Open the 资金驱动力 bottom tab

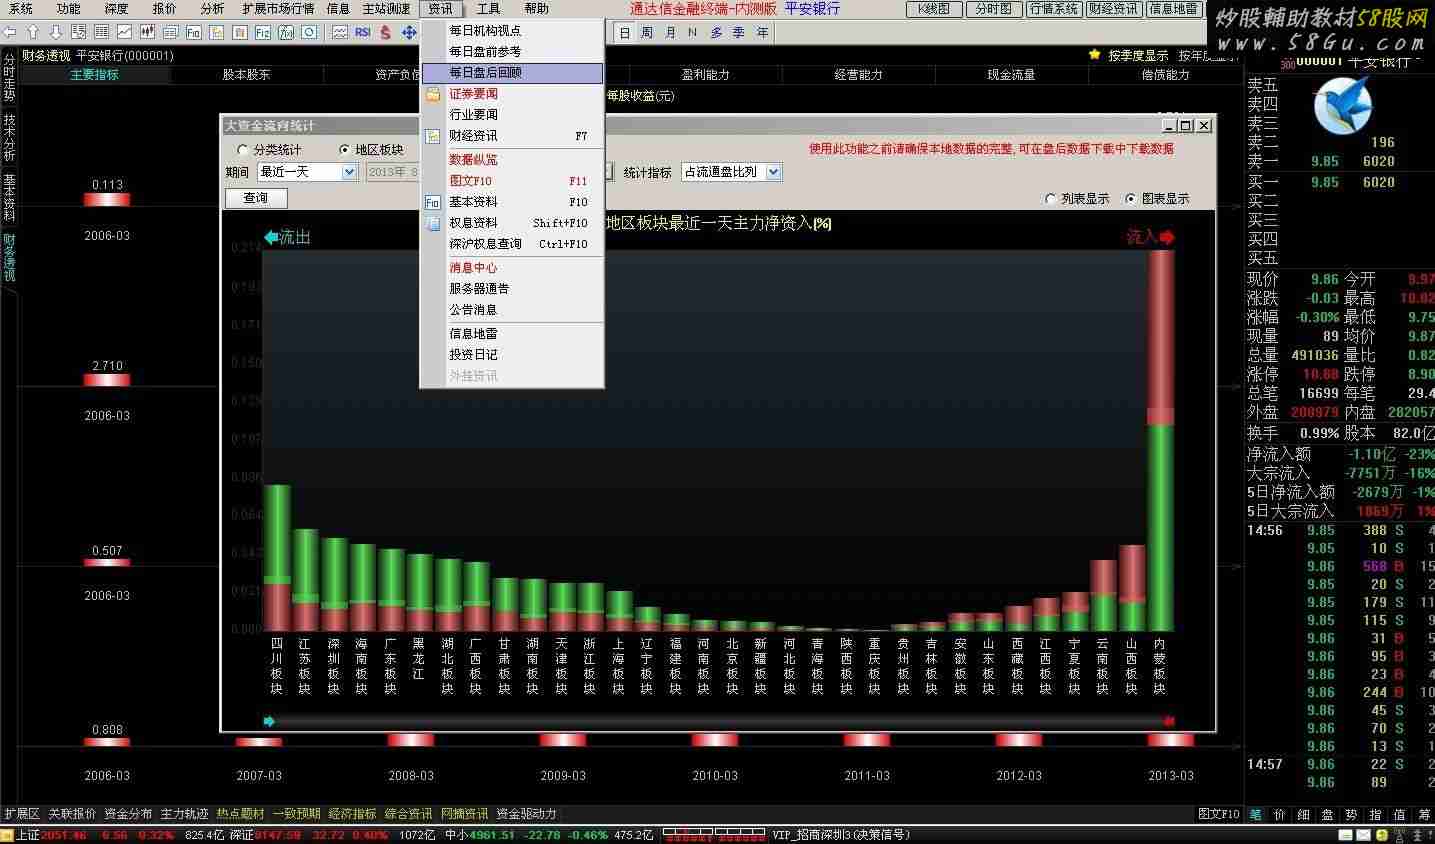(526, 814)
